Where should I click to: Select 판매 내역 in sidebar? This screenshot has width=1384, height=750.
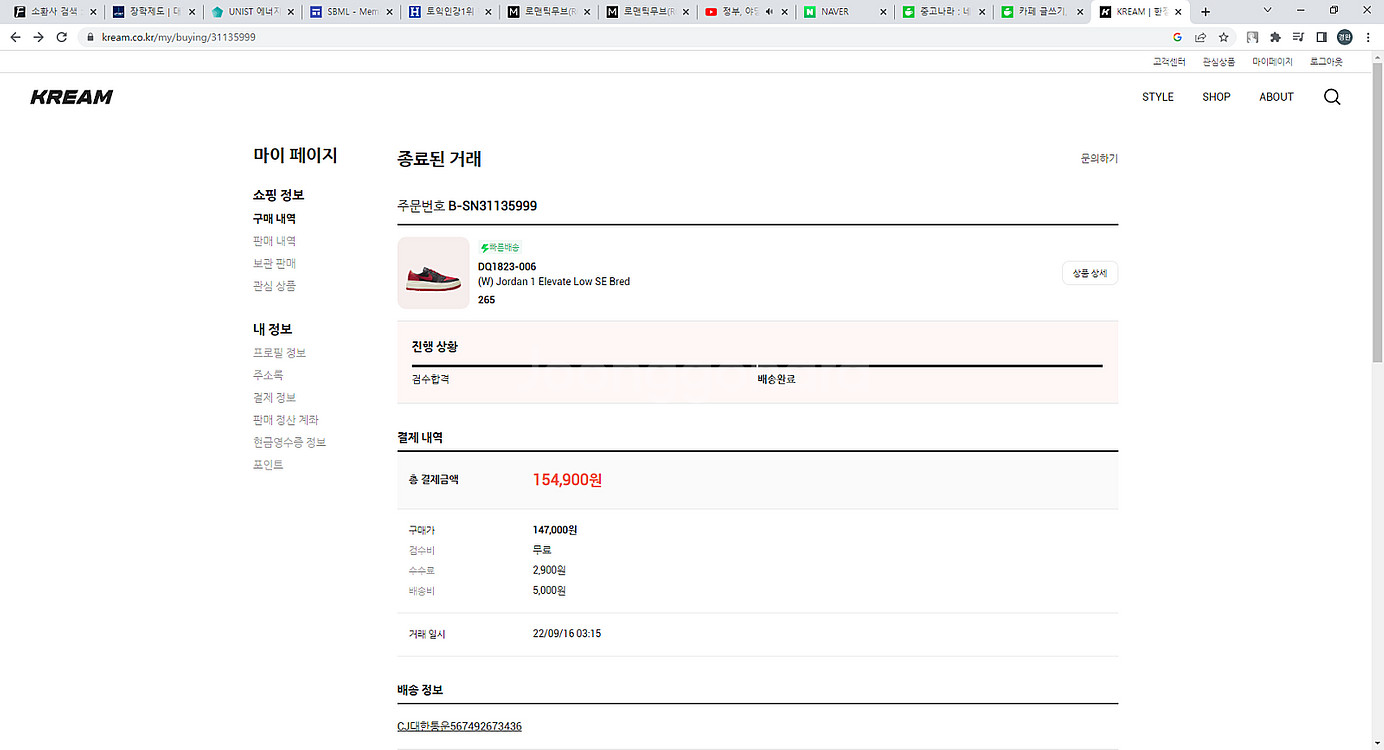(274, 241)
